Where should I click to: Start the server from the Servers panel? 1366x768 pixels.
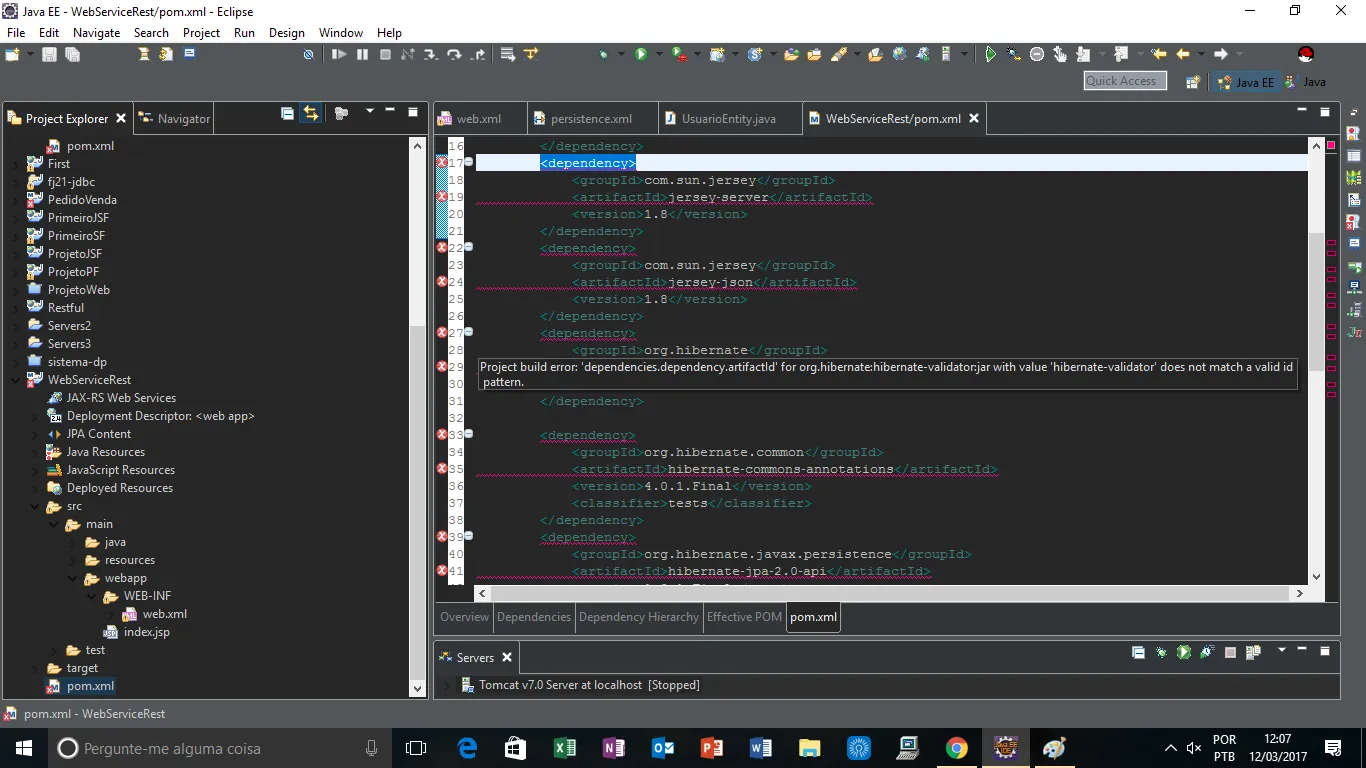[x=1184, y=653]
